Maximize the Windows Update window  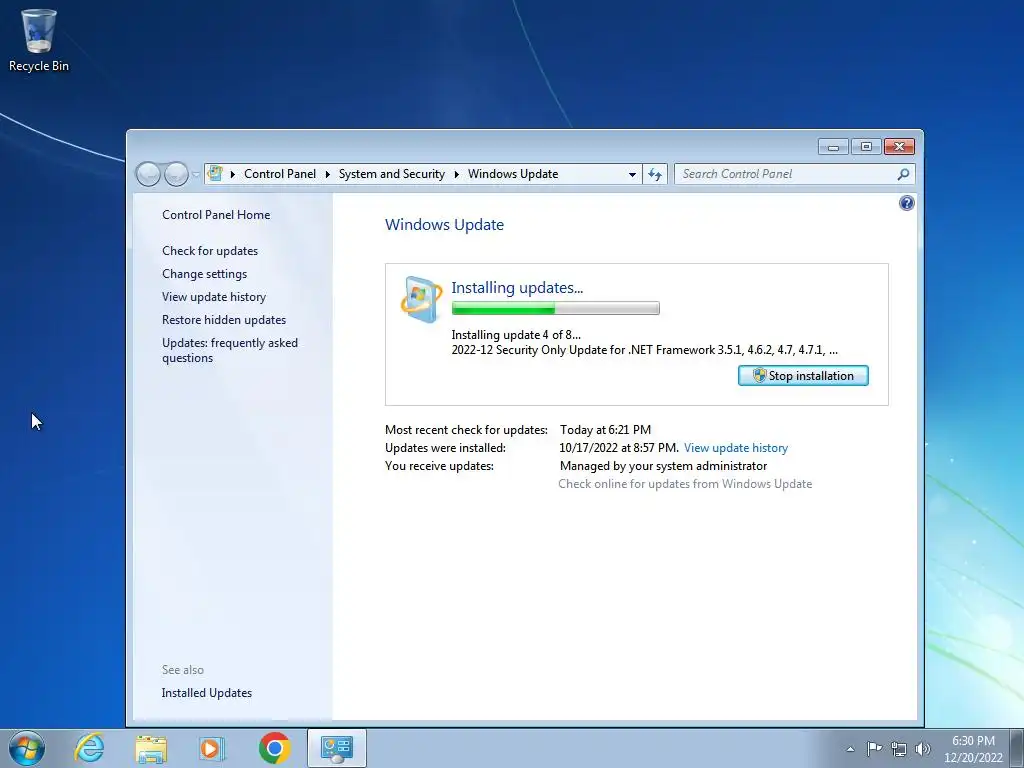[x=866, y=147]
